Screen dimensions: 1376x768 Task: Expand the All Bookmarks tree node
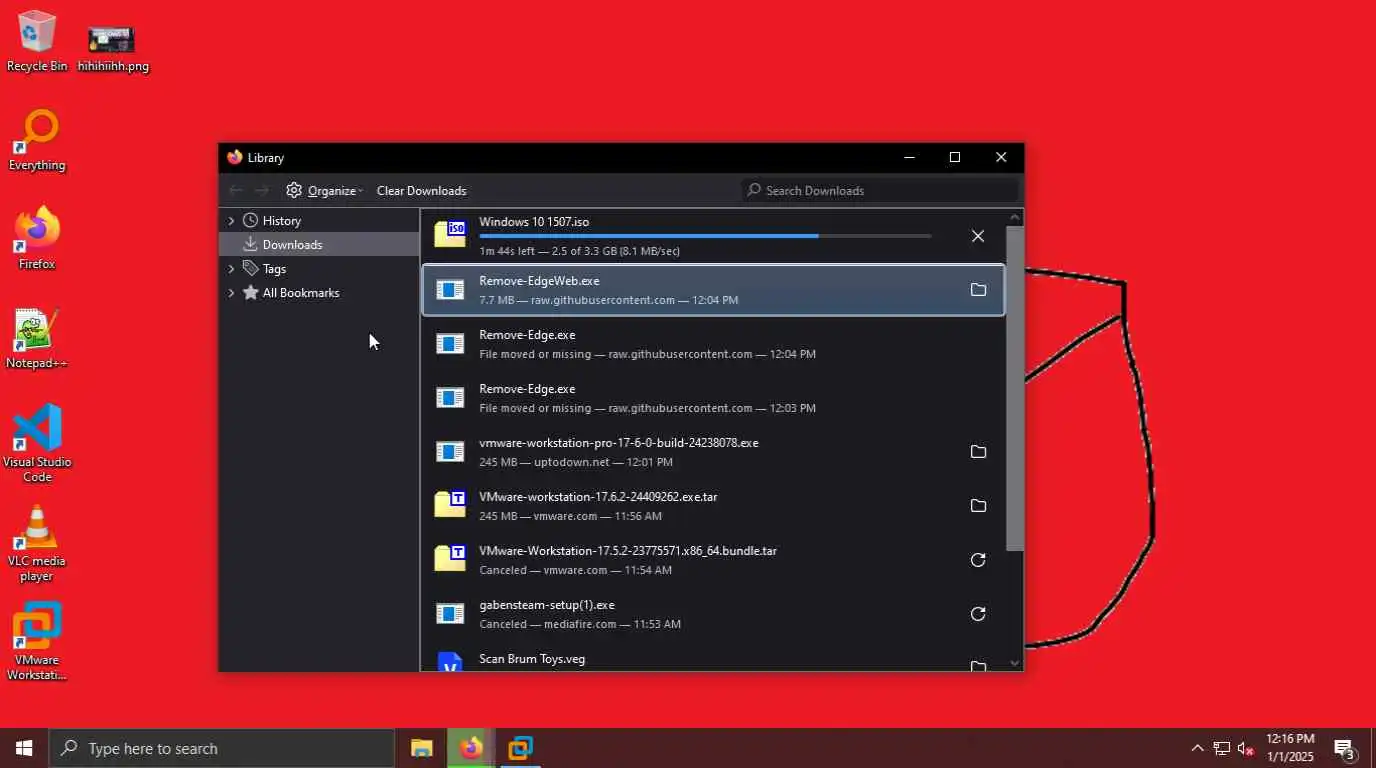[231, 292]
